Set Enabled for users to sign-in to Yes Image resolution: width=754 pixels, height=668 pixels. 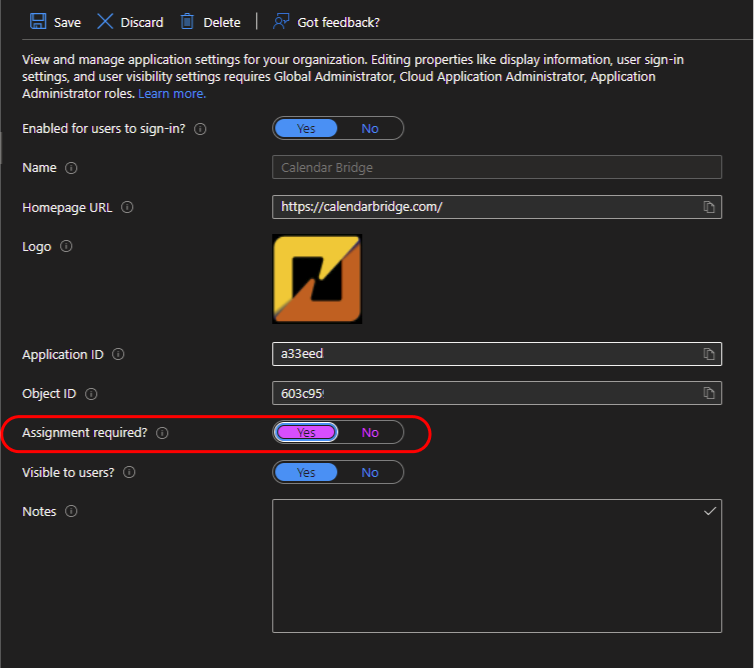tap(306, 128)
